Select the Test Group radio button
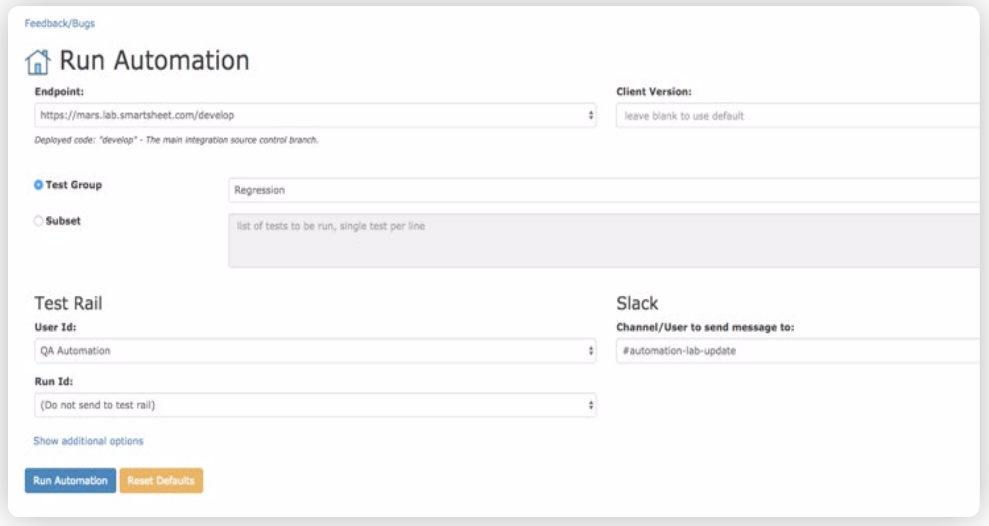The image size is (989, 526). [39, 185]
